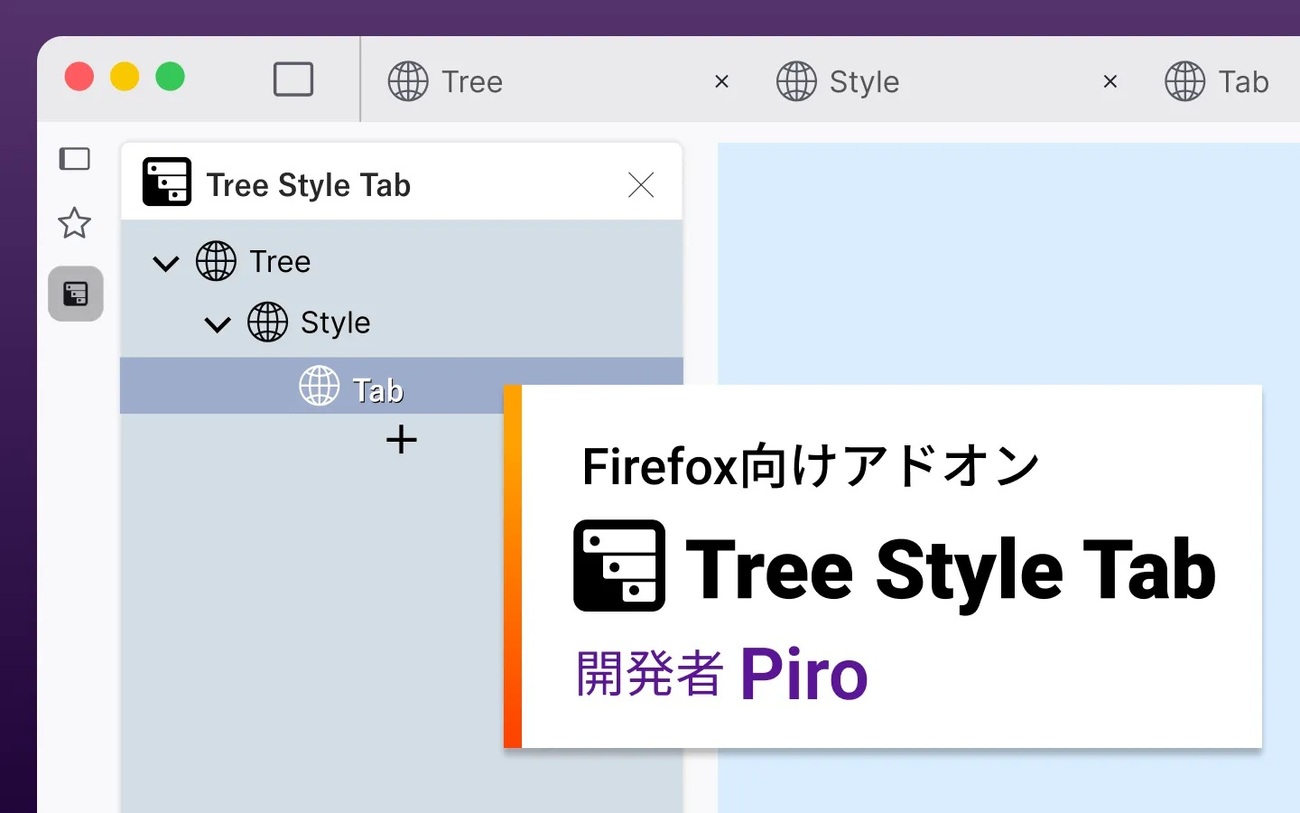The width and height of the screenshot is (1300, 813).
Task: Click the globe icon beside Tab in the sidebar
Action: [x=319, y=386]
